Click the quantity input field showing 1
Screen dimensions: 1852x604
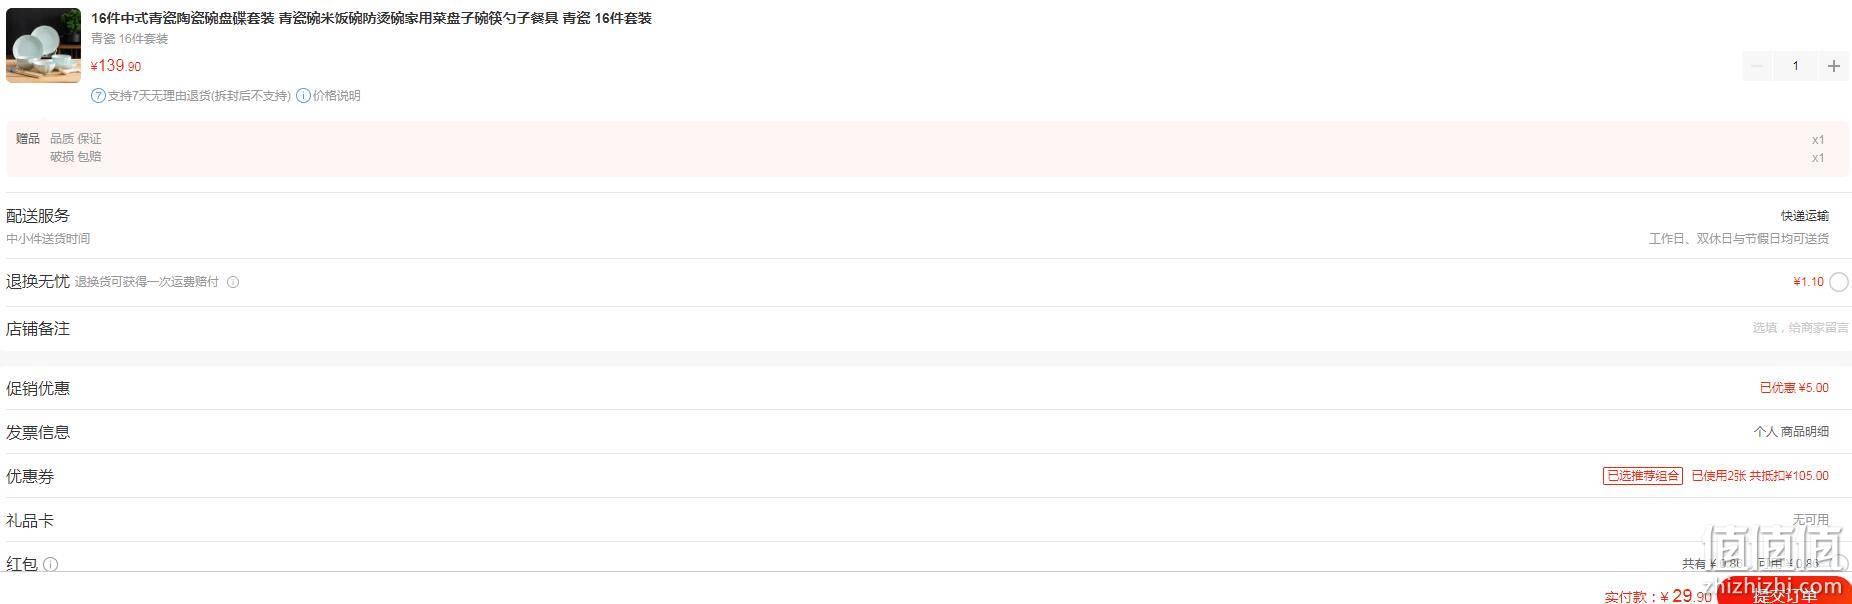click(x=1795, y=66)
